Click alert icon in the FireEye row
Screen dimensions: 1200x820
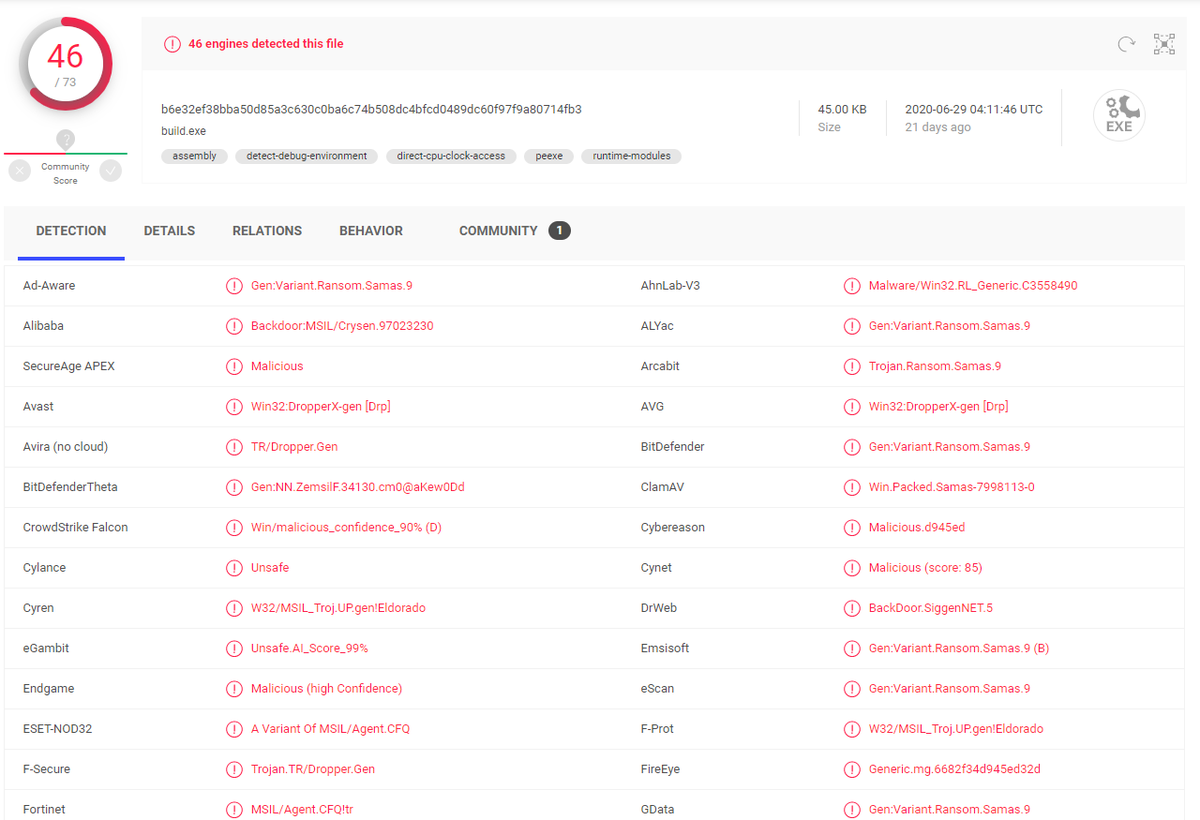point(852,769)
